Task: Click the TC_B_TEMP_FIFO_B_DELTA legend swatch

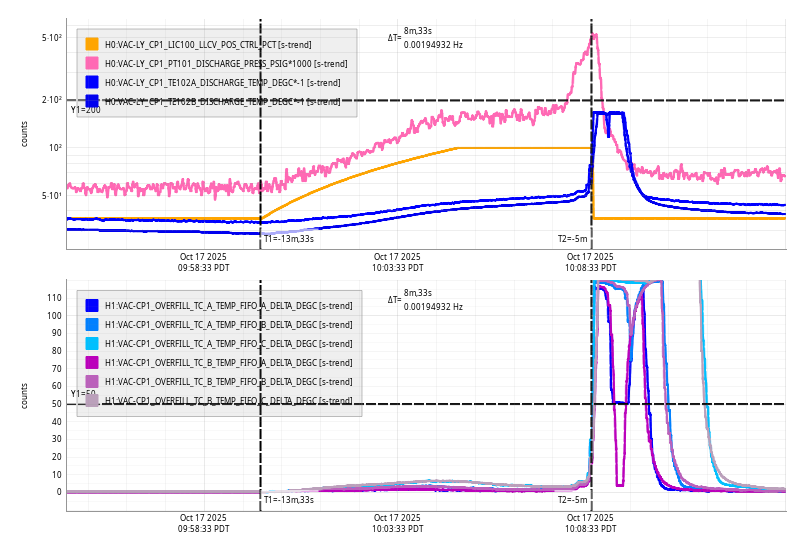Action: point(92,381)
